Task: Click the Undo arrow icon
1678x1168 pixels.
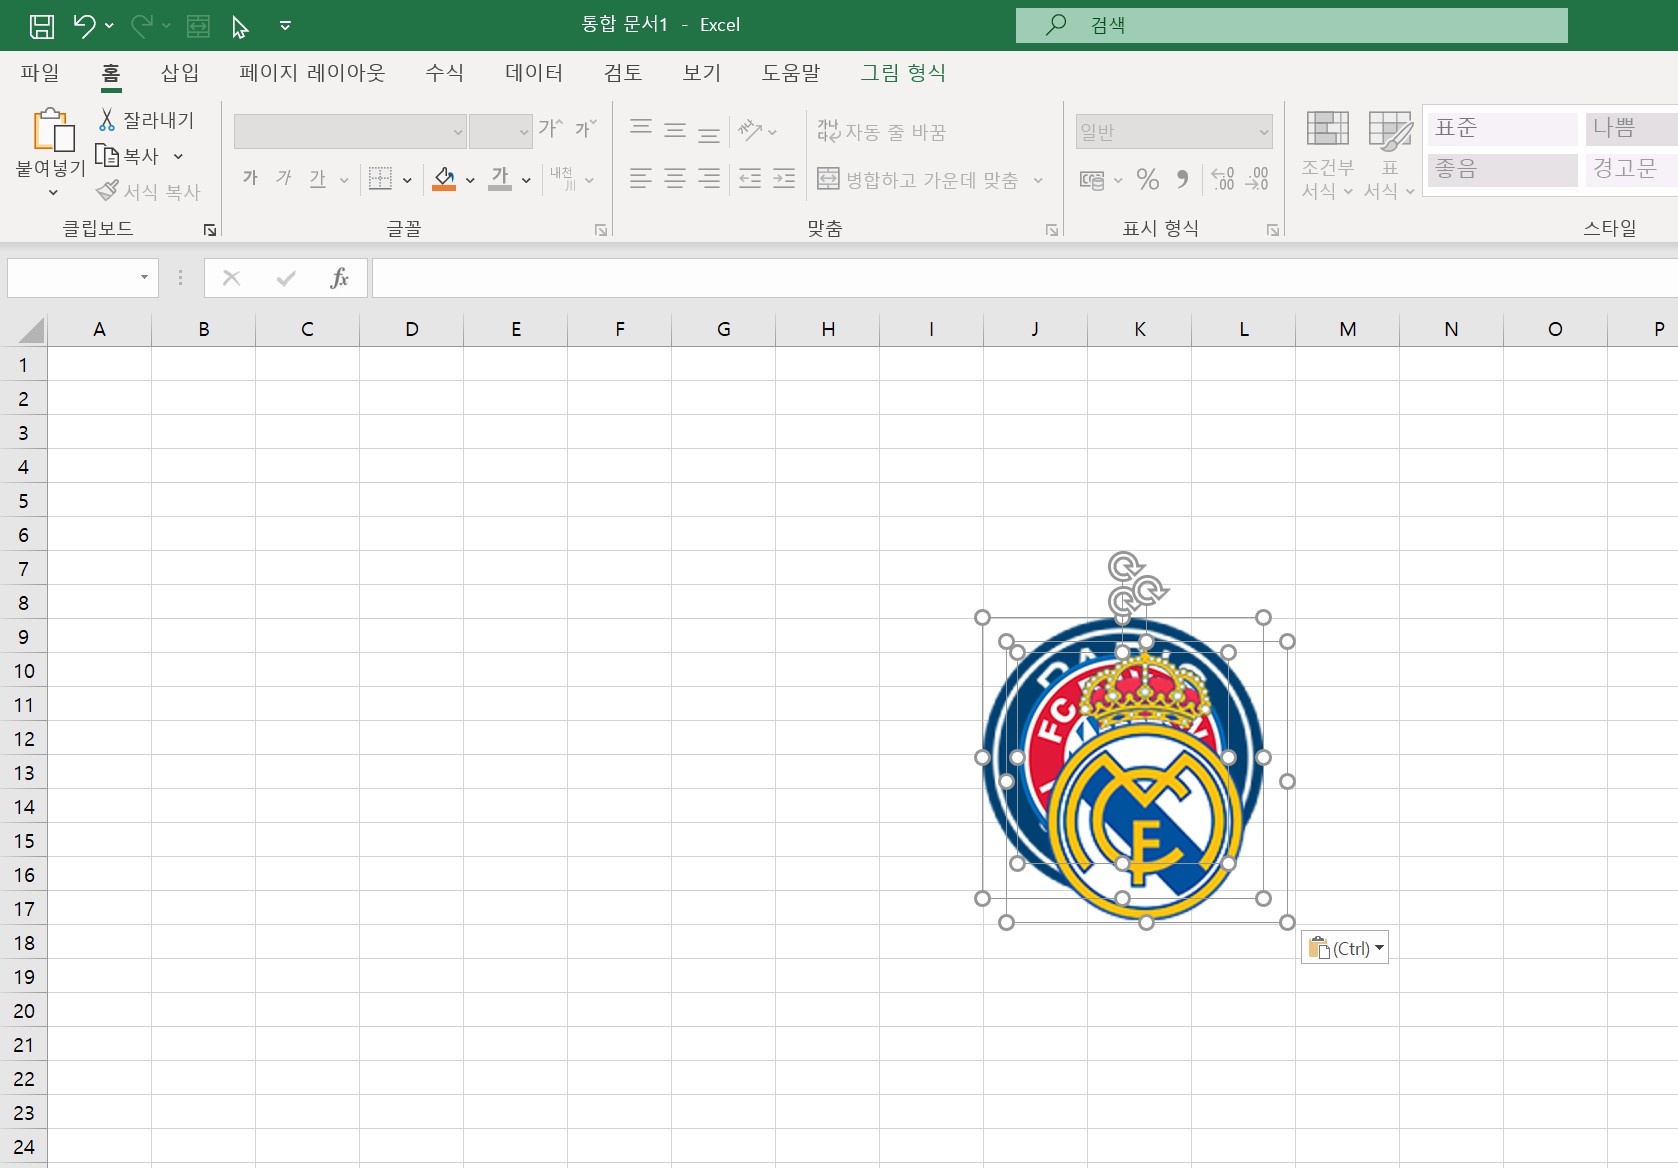Action: tap(84, 26)
